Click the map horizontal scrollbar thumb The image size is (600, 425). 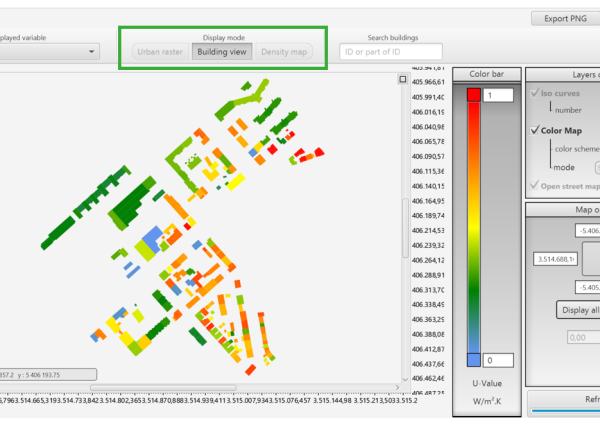[163, 388]
